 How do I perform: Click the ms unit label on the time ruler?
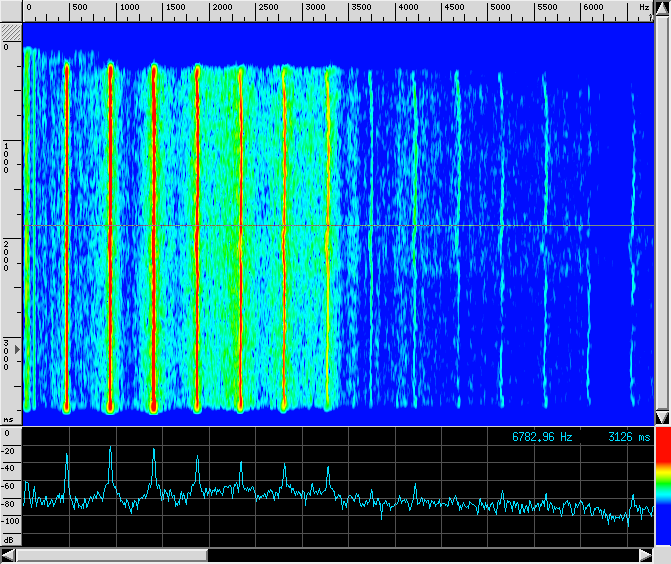click(8, 420)
